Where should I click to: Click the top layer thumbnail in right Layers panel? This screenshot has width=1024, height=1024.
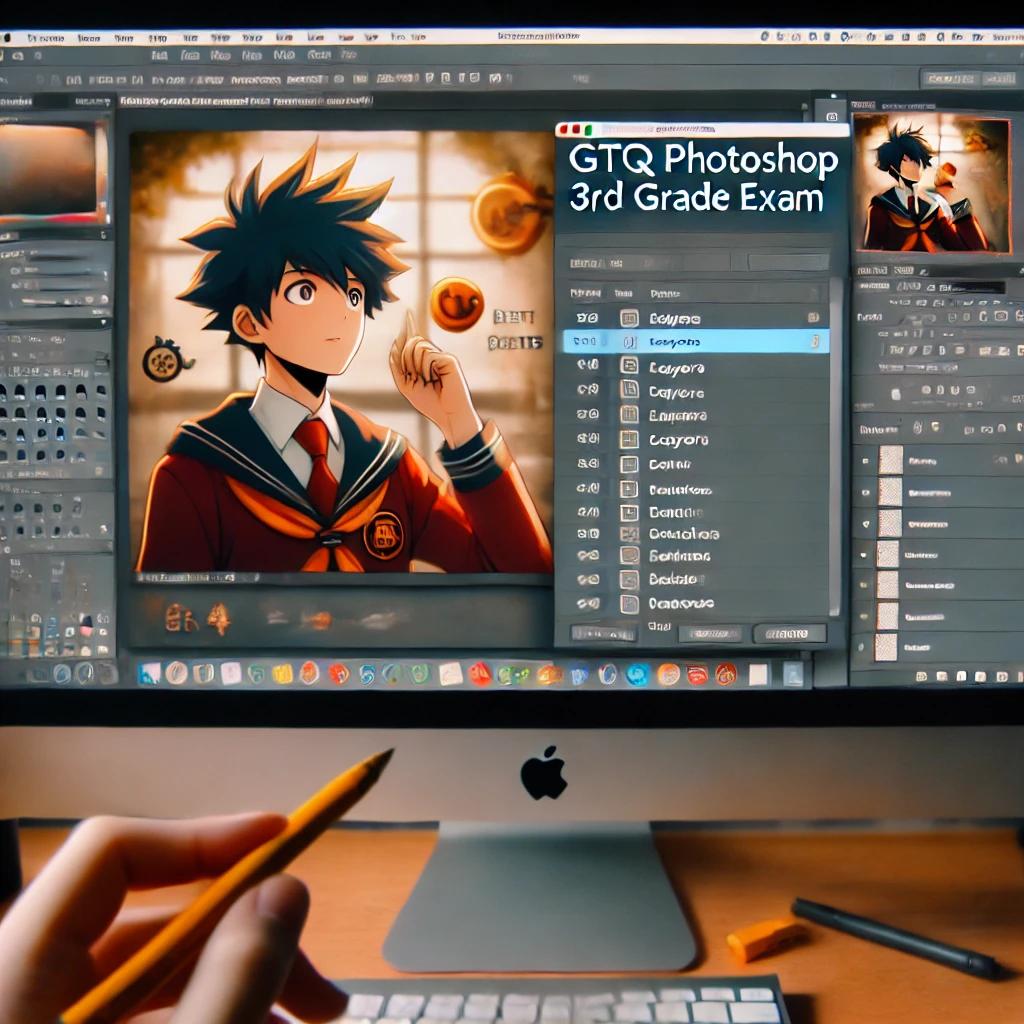pos(890,460)
